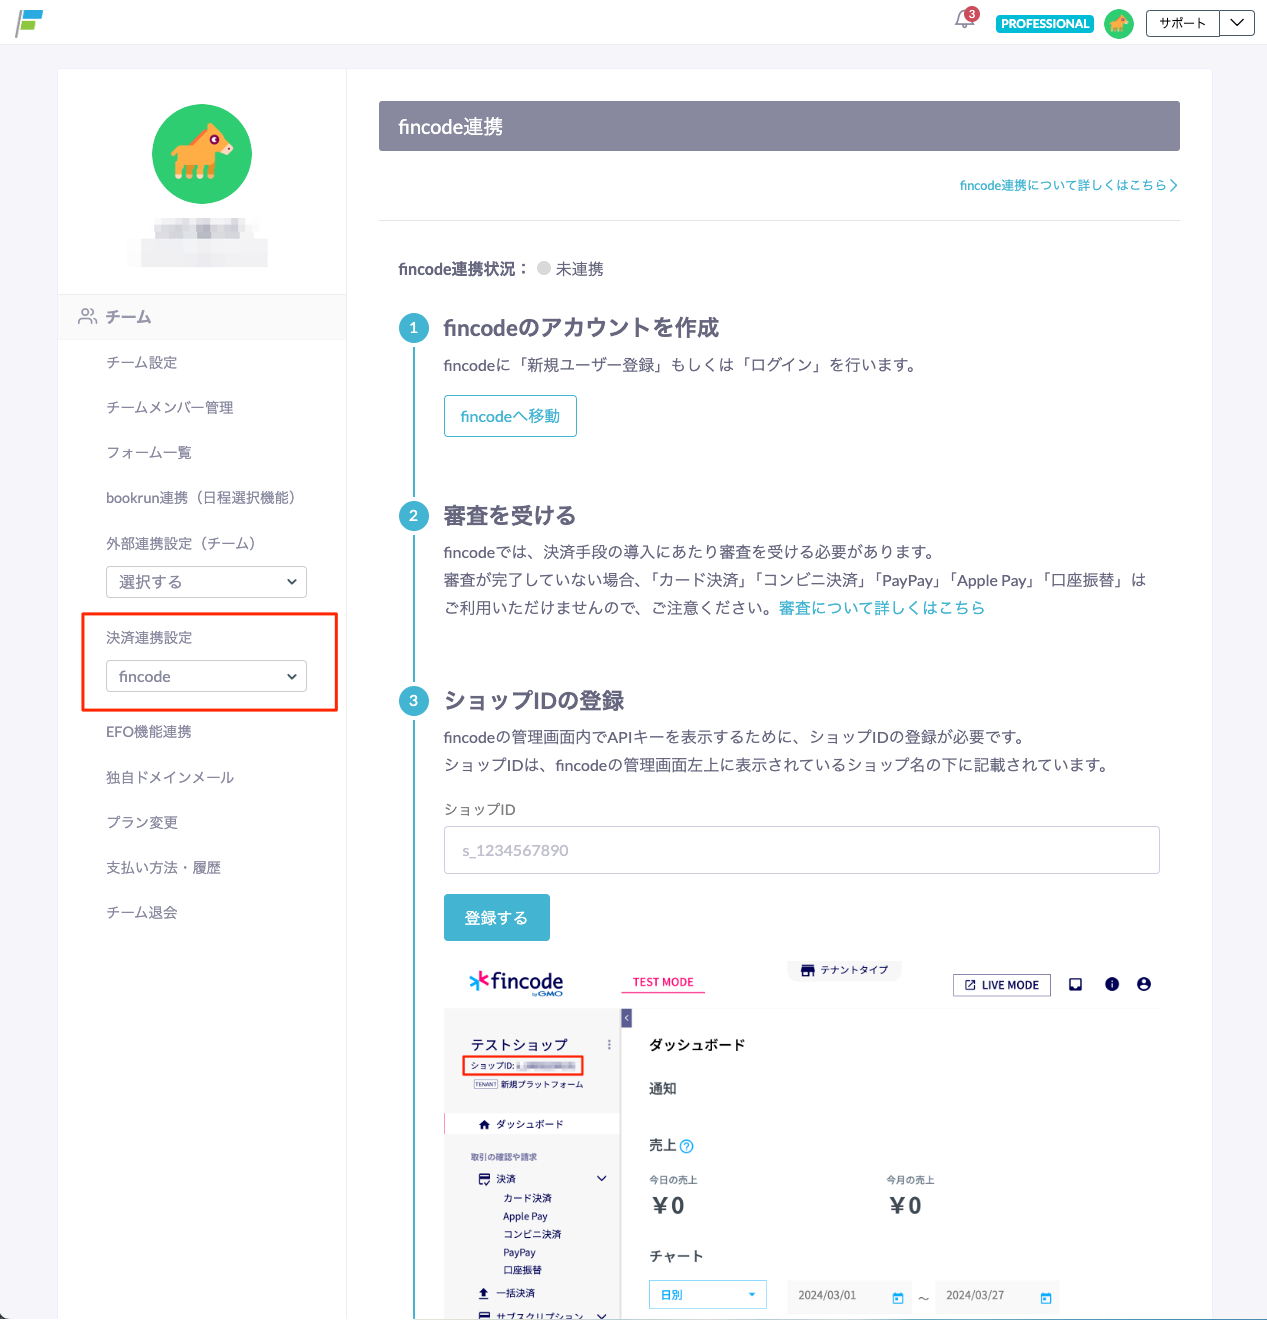The image size is (1267, 1320).
Task: Click the account circle icon in preview
Action: [1144, 984]
